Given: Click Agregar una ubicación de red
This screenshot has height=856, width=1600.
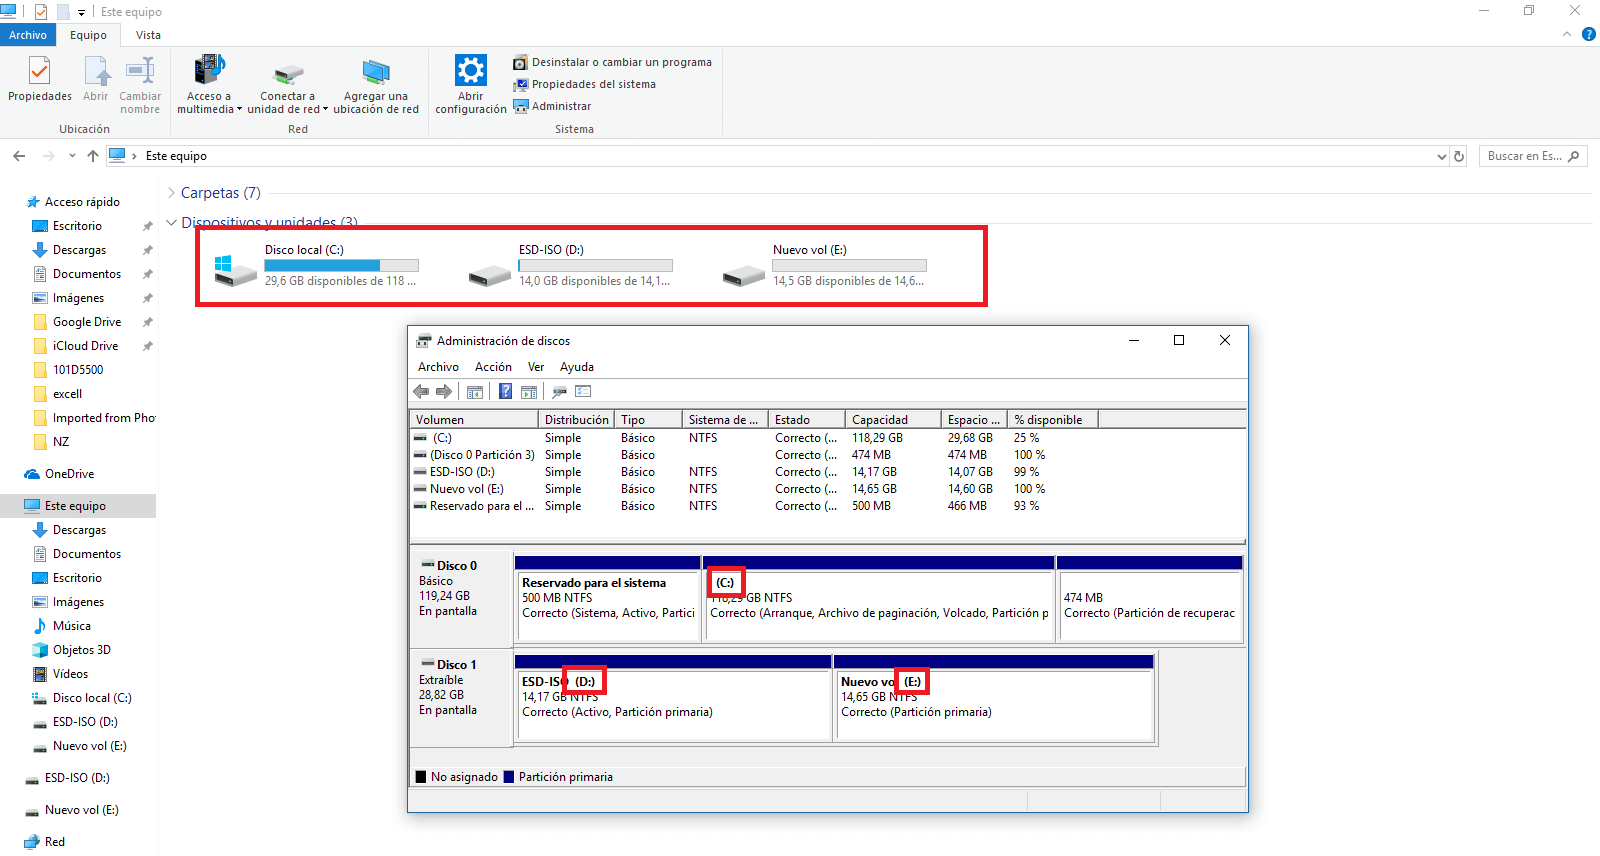Looking at the screenshot, I should pos(376,85).
